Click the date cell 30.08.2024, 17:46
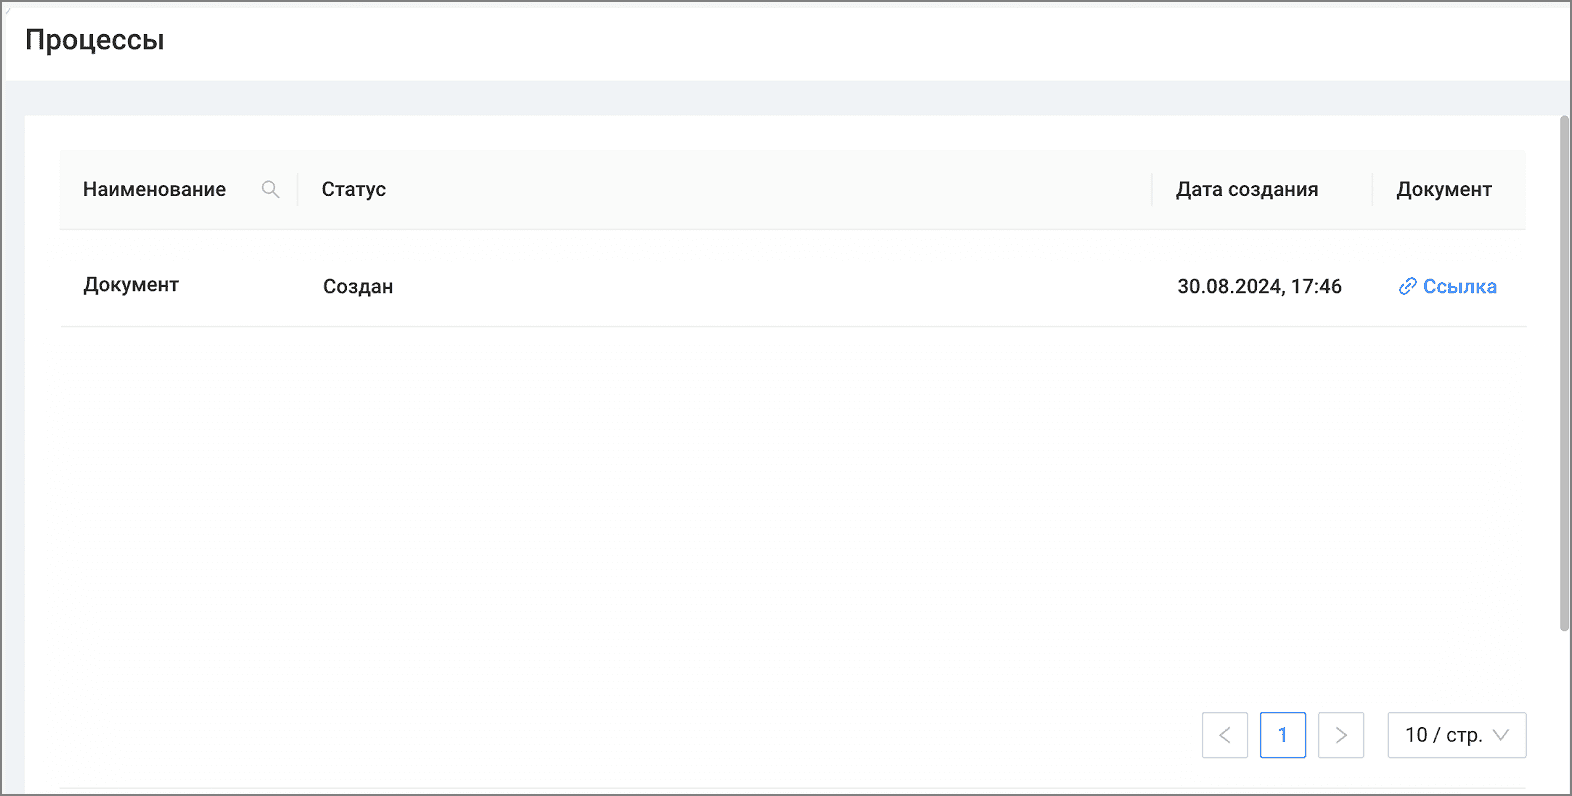 click(1259, 287)
